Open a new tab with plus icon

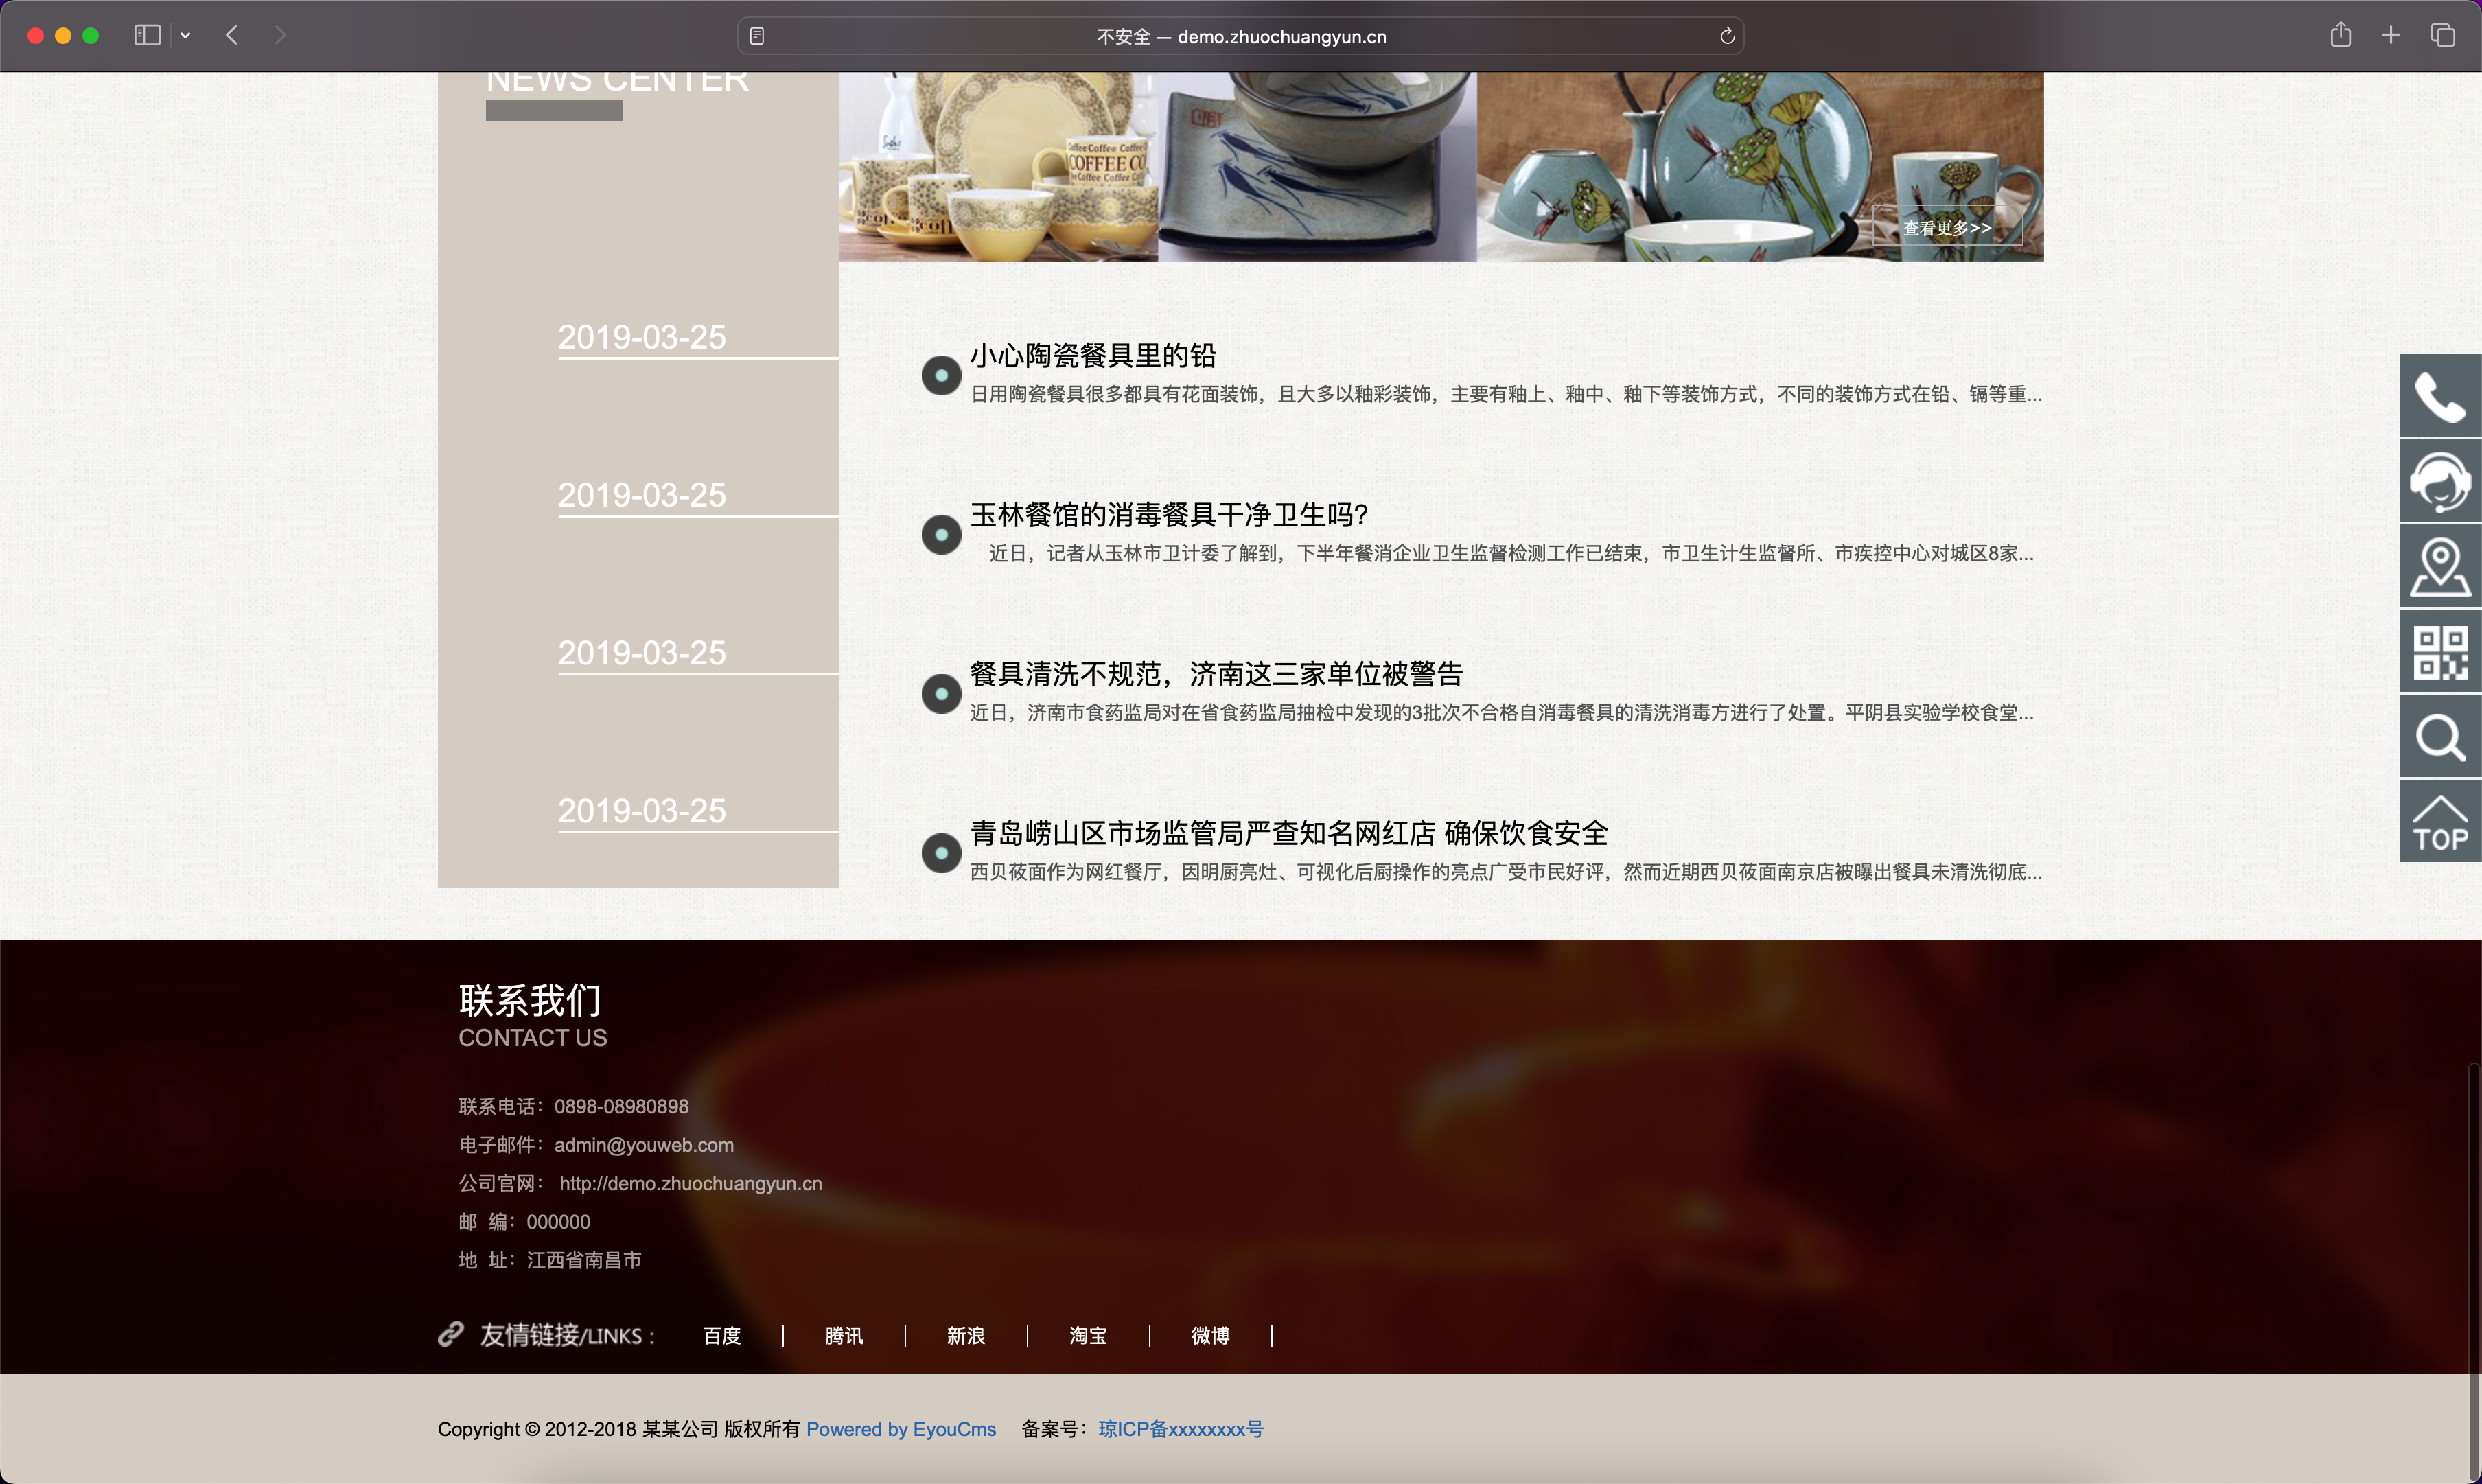pyautogui.click(x=2391, y=35)
